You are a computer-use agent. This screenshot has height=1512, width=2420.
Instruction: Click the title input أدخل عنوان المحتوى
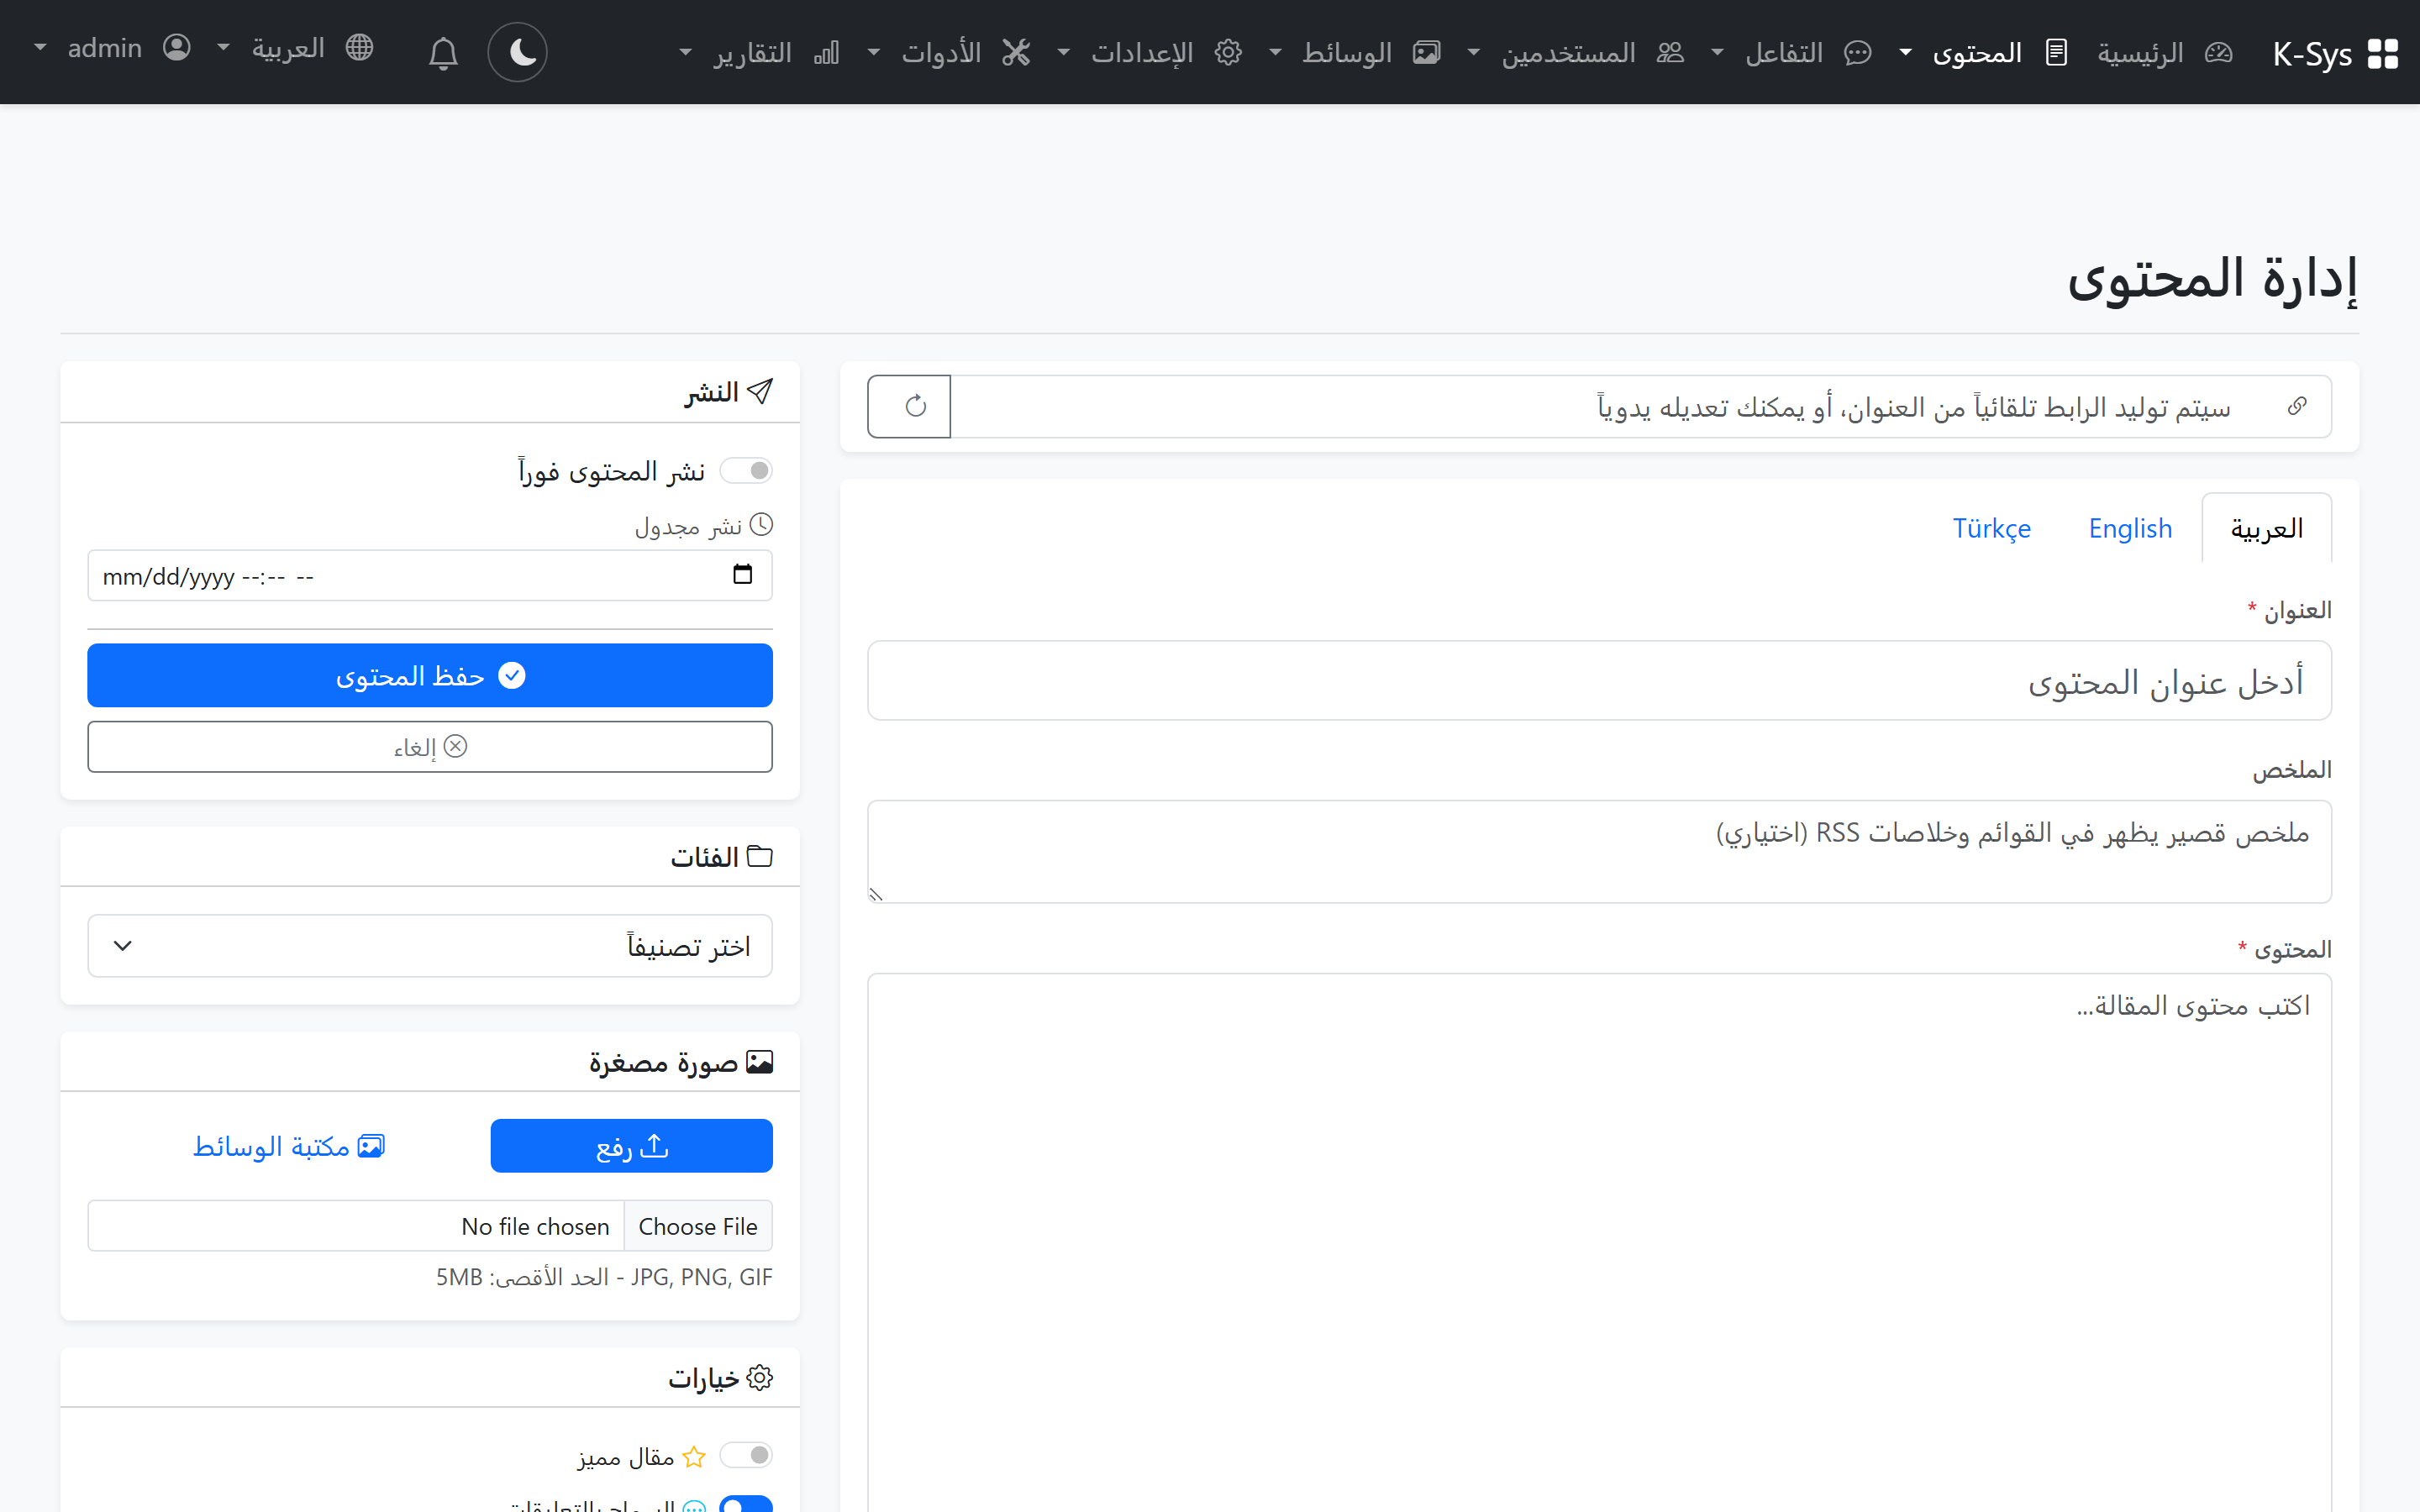coord(1600,681)
